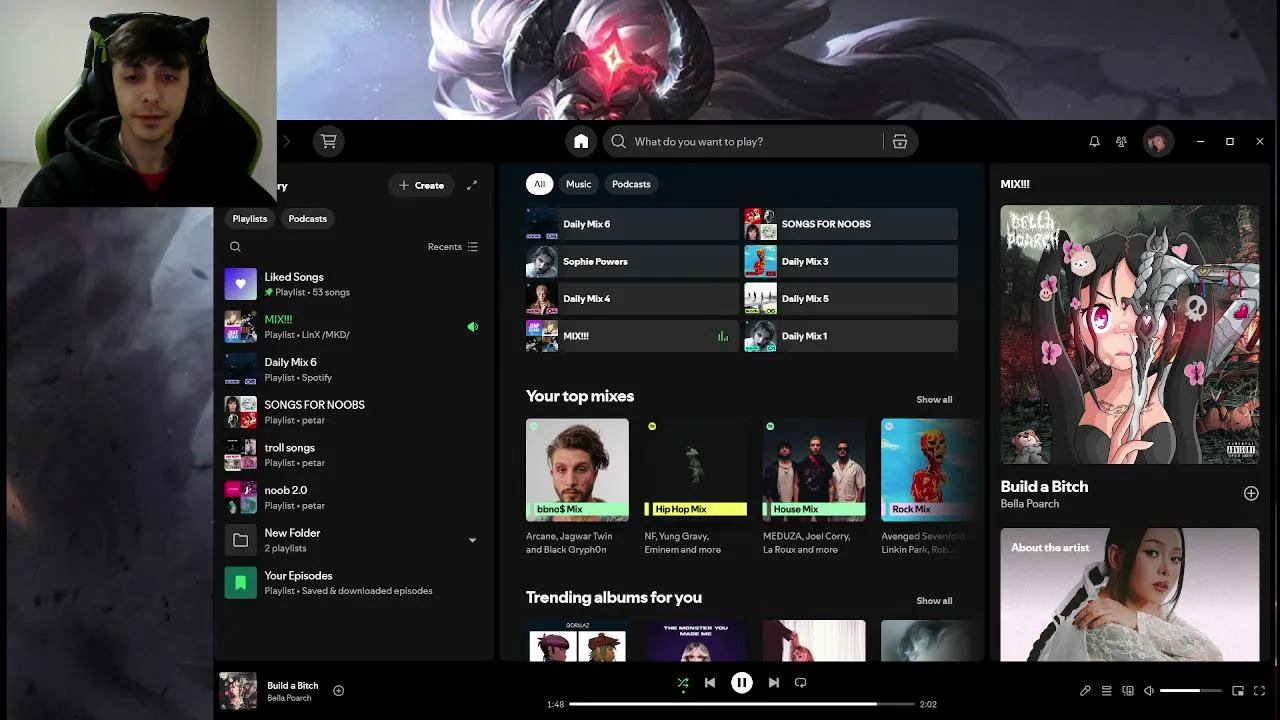Open the user profile avatar menu
The image size is (1280, 720).
click(1157, 141)
